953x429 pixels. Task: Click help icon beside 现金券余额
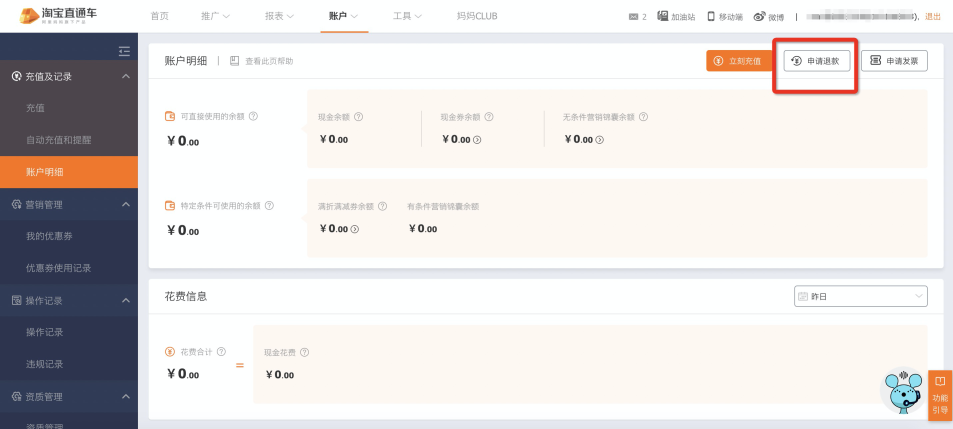coord(489,117)
